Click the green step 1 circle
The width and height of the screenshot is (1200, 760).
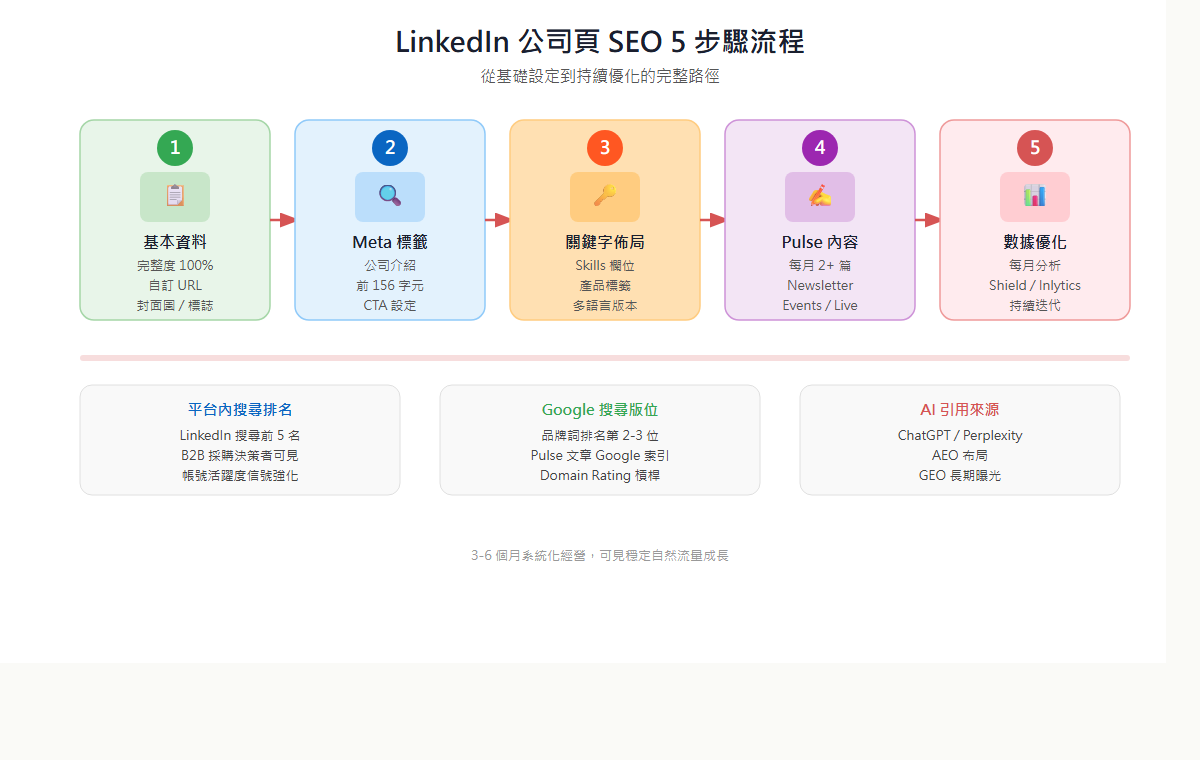[x=175, y=148]
